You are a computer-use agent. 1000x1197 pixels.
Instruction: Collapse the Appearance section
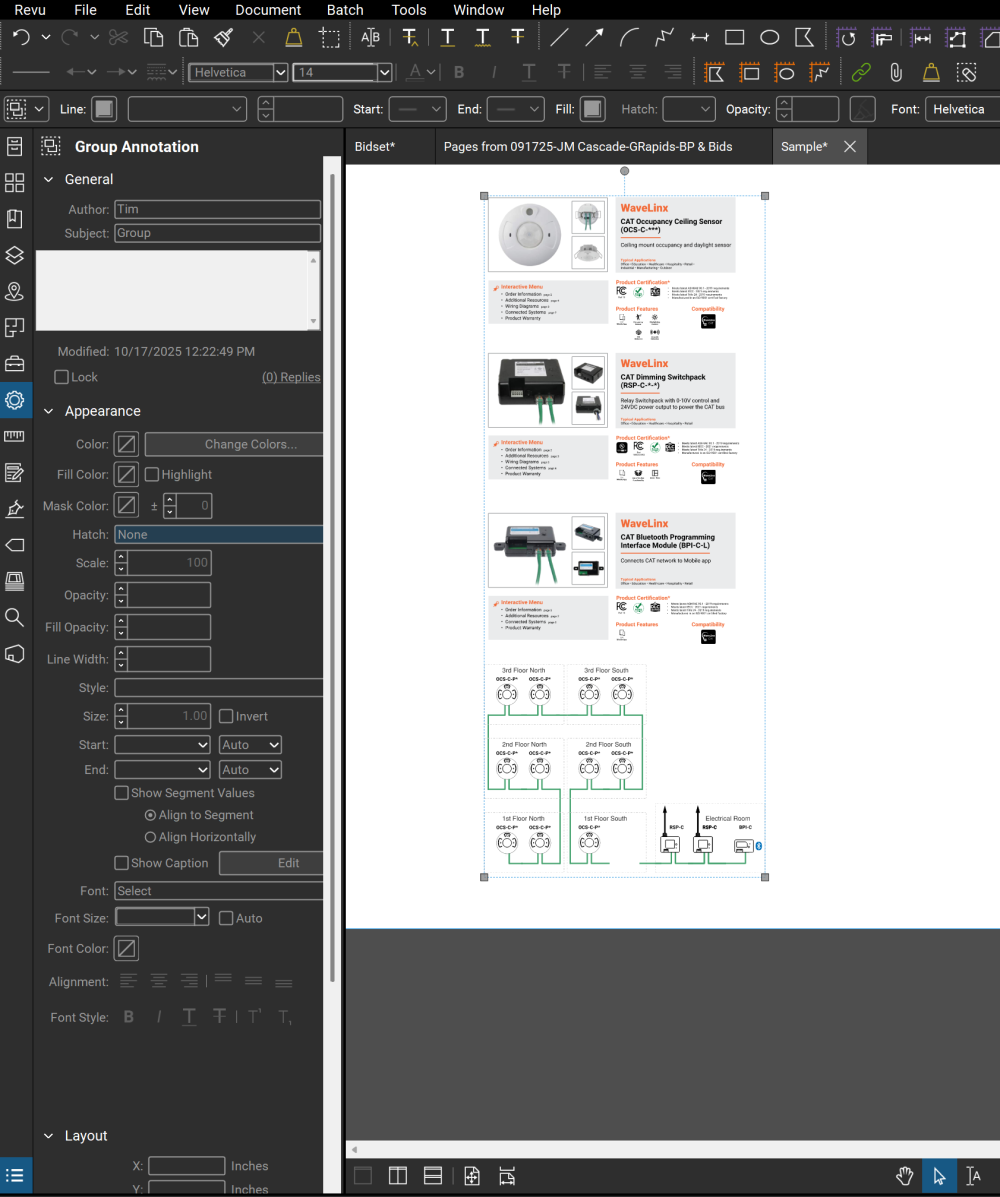[x=48, y=411]
